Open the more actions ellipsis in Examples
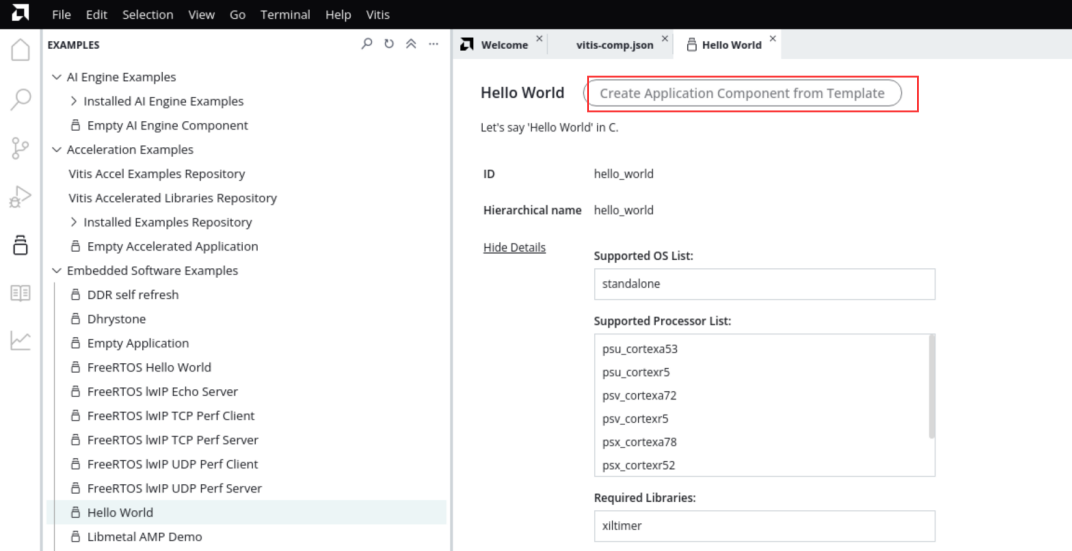 pos(433,44)
